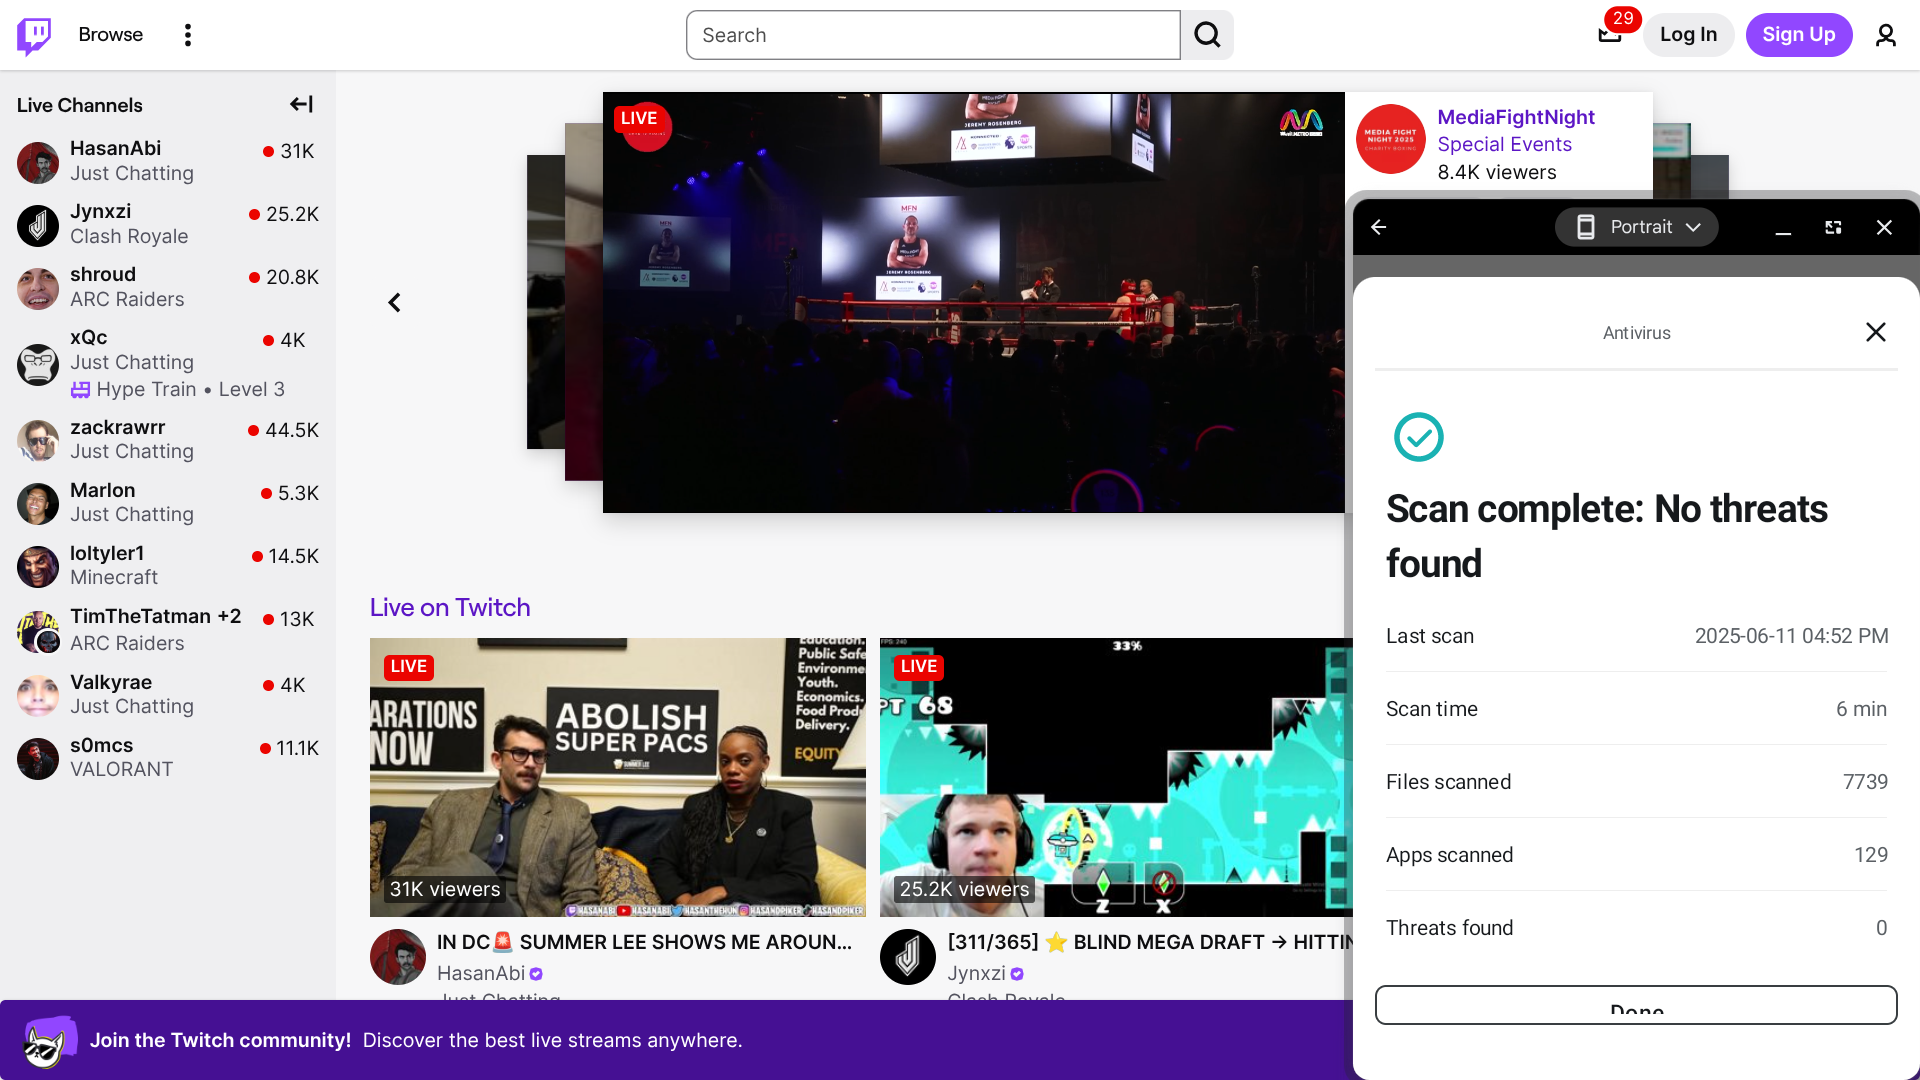Viewport: 1920px width, 1080px height.
Task: Click Marlon's sidebar avatar
Action: point(38,503)
